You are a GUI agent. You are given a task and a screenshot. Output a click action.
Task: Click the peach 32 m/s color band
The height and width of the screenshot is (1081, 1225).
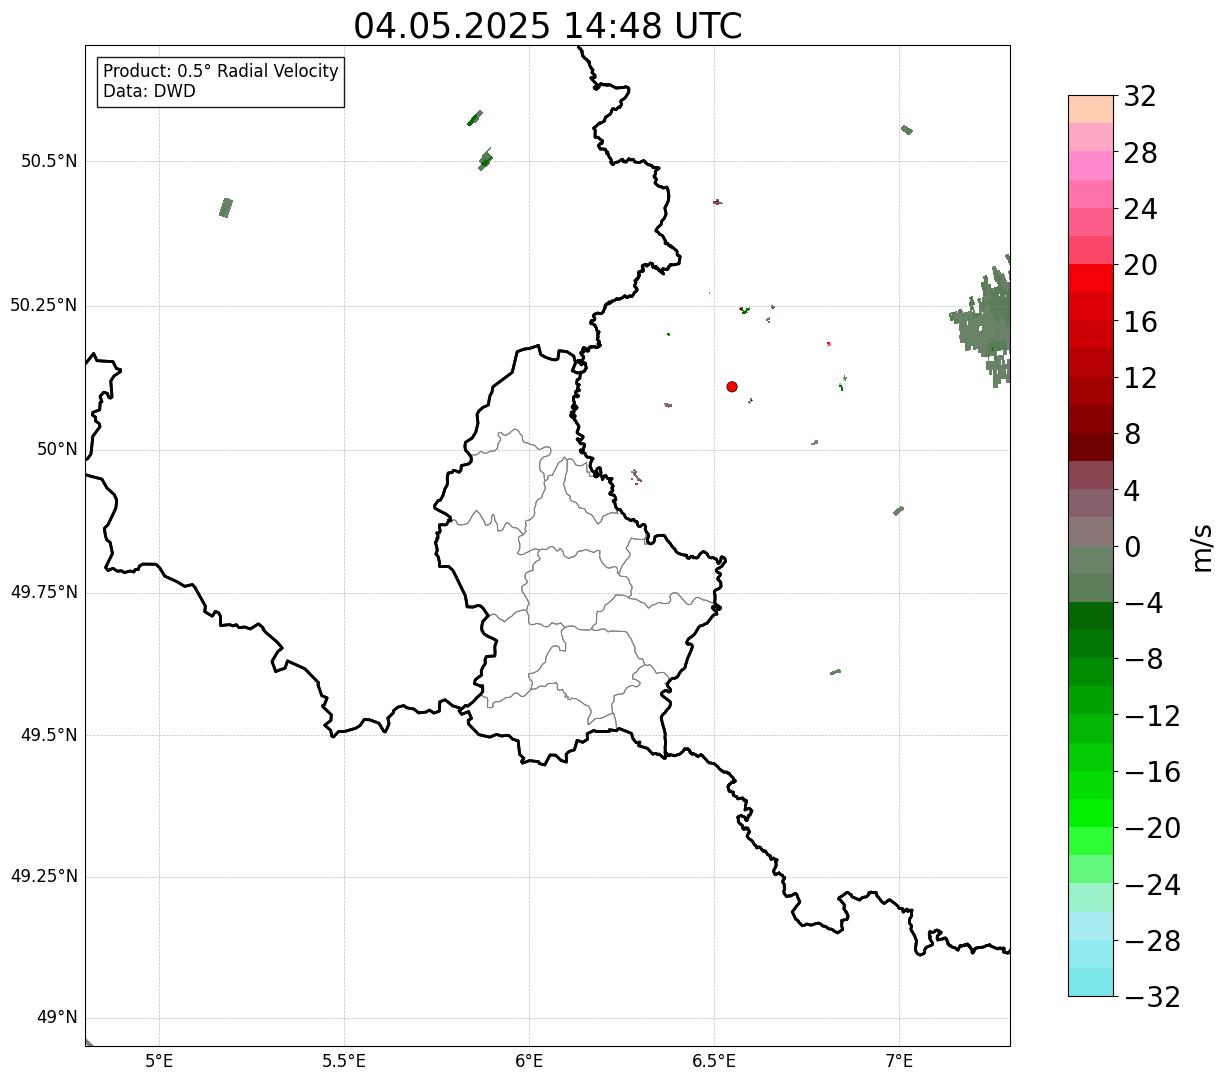click(1091, 109)
